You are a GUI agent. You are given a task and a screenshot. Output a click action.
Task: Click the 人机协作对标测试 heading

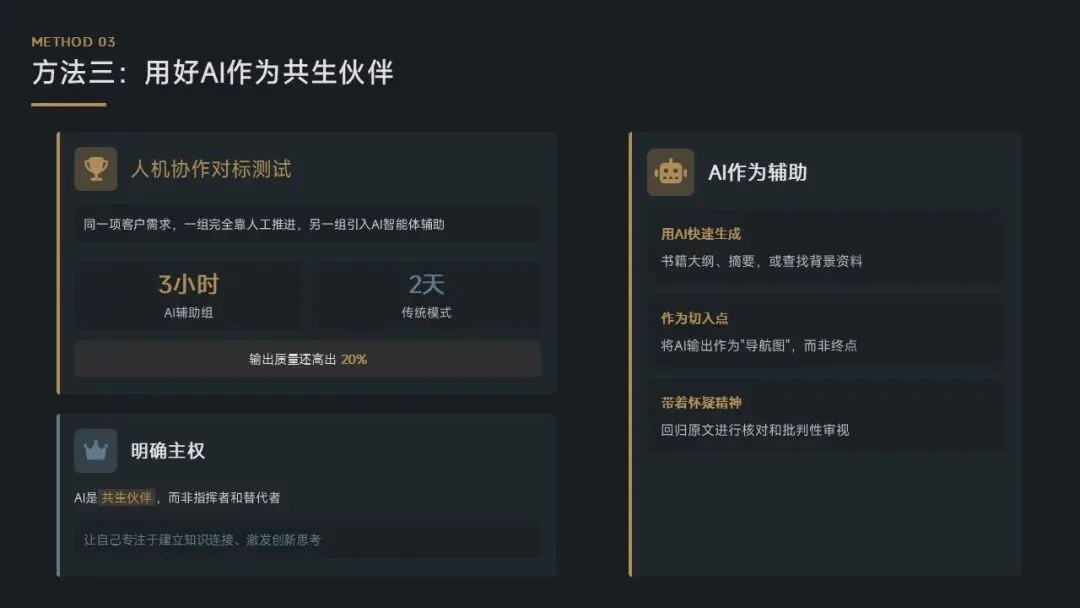(x=211, y=169)
